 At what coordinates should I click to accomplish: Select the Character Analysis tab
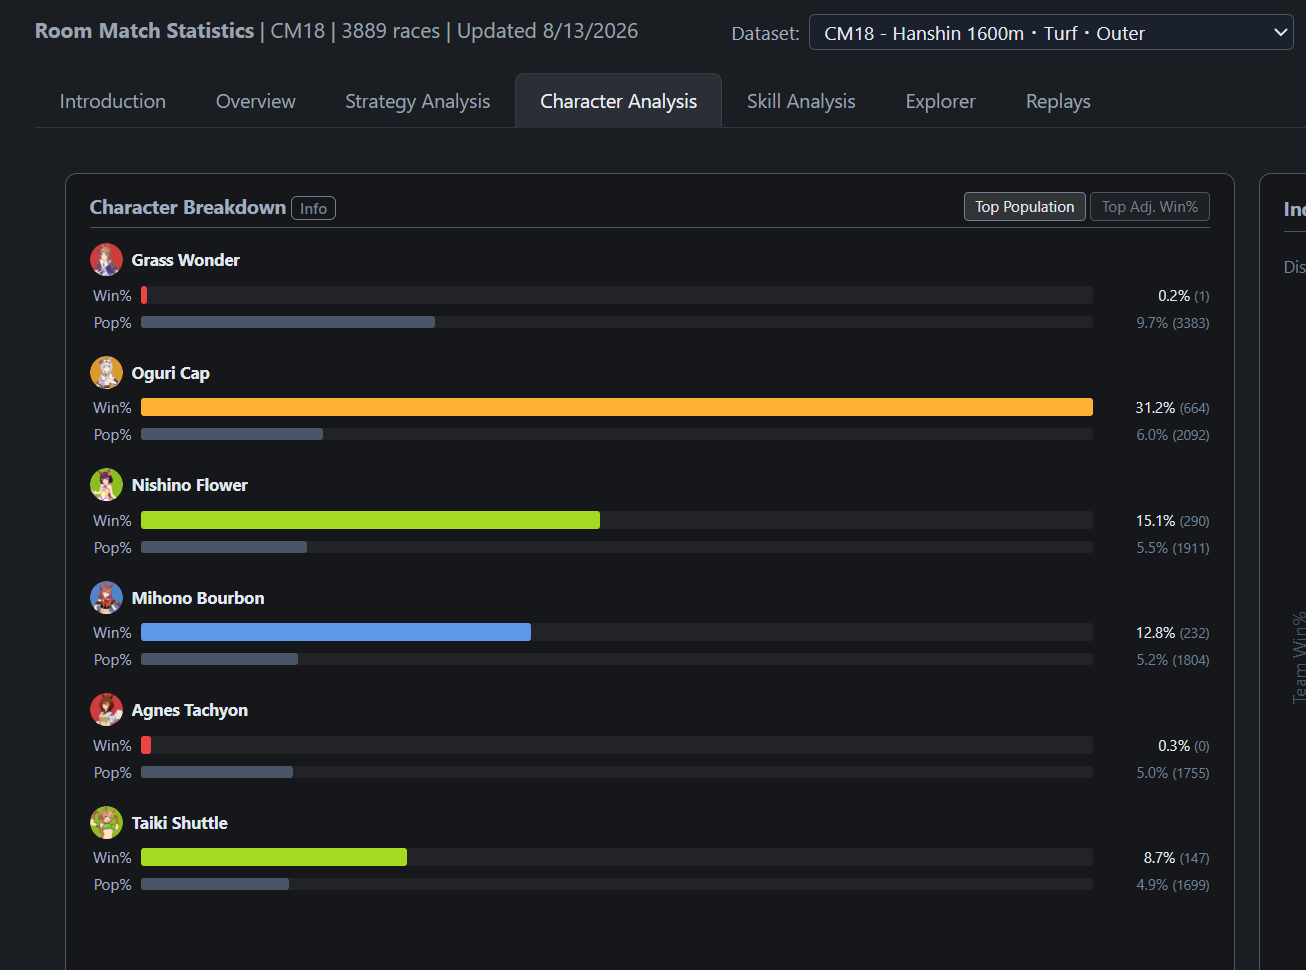click(619, 101)
